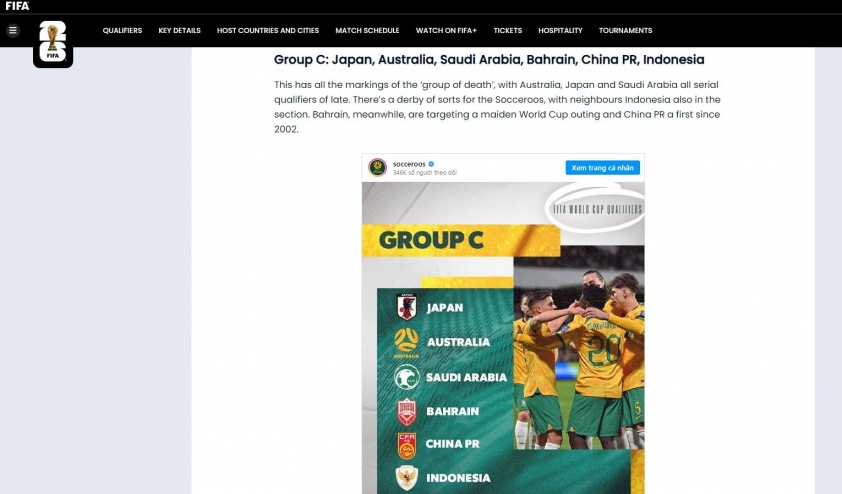Click the World Cup 26 logo
The width and height of the screenshot is (842, 494).
coord(53,43)
